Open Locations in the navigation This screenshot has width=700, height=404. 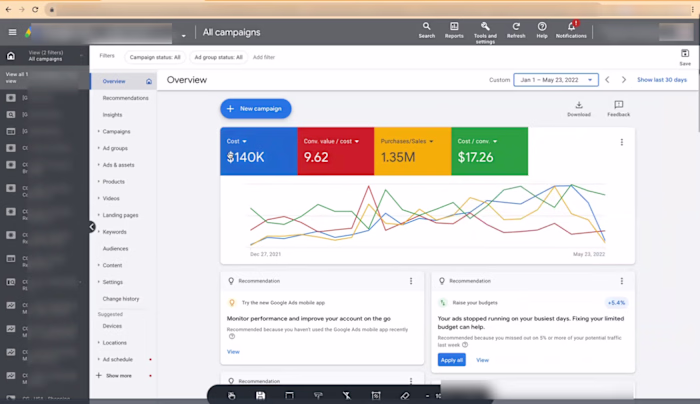[x=114, y=343]
